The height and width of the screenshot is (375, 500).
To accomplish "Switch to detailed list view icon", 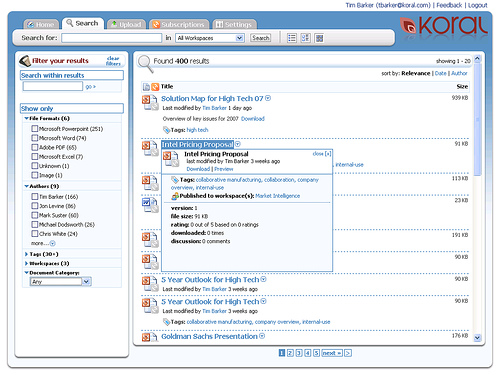I will 305,38.
